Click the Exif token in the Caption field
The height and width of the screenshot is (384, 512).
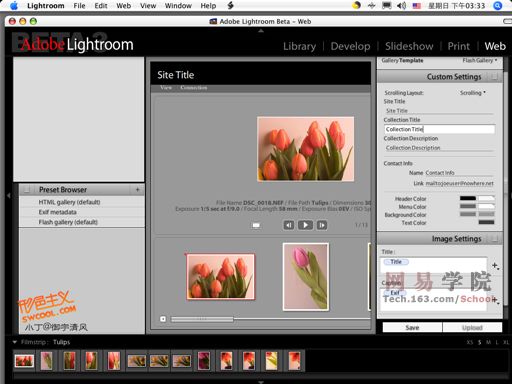click(395, 293)
